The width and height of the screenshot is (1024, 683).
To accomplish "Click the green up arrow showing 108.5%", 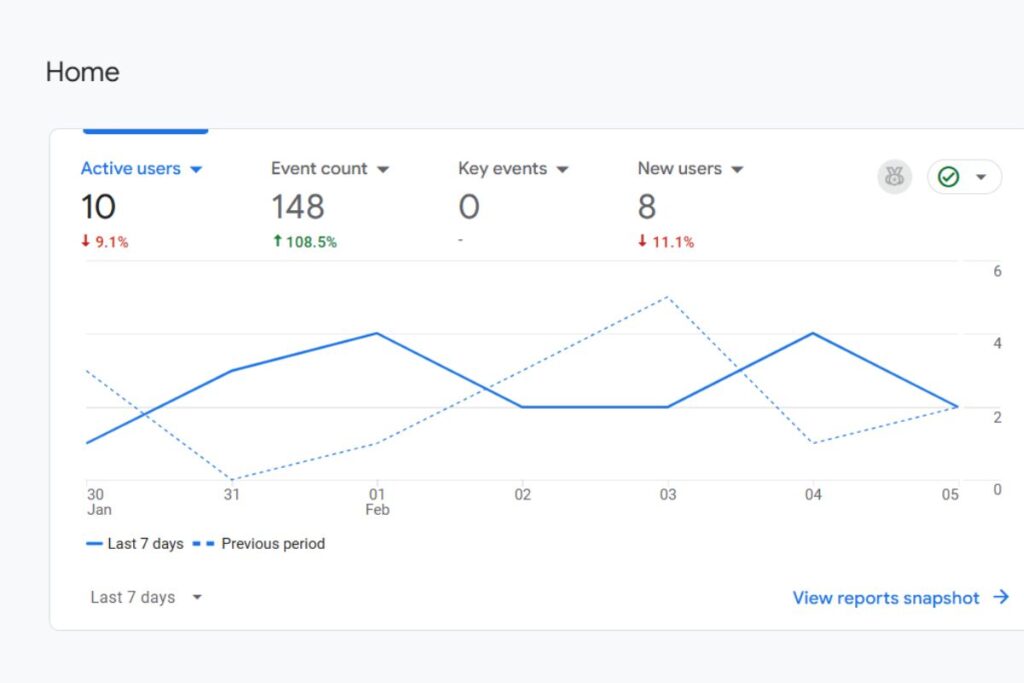I will click(x=277, y=241).
